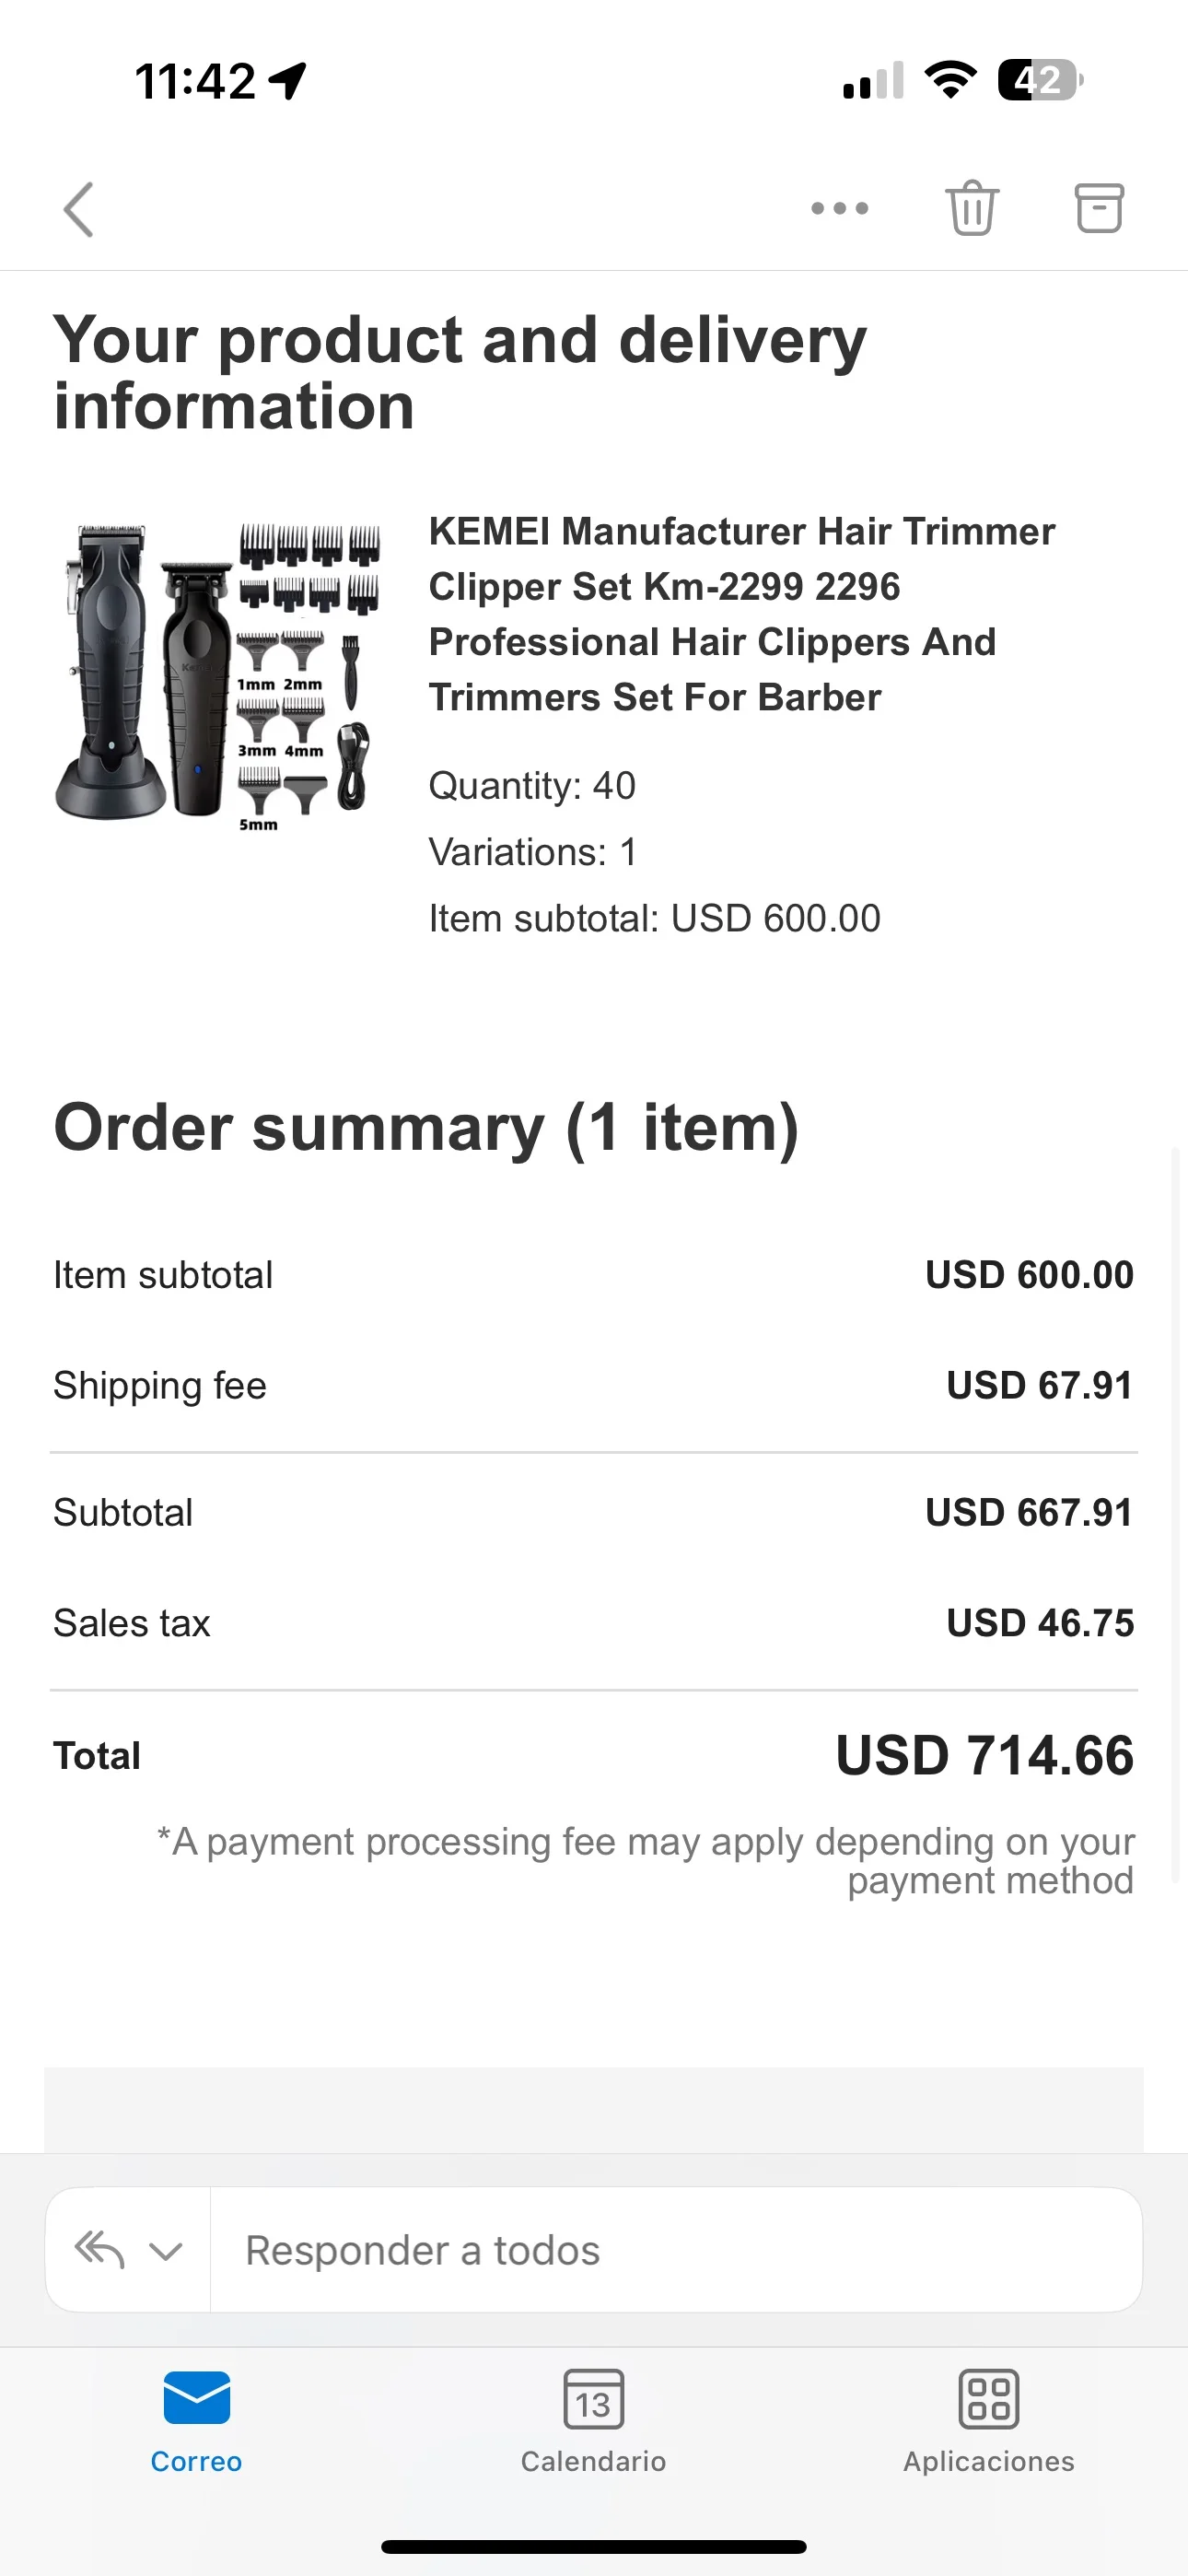Screen dimensions: 1188x2576
Task: Archive the email using the archive icon
Action: tap(1099, 208)
